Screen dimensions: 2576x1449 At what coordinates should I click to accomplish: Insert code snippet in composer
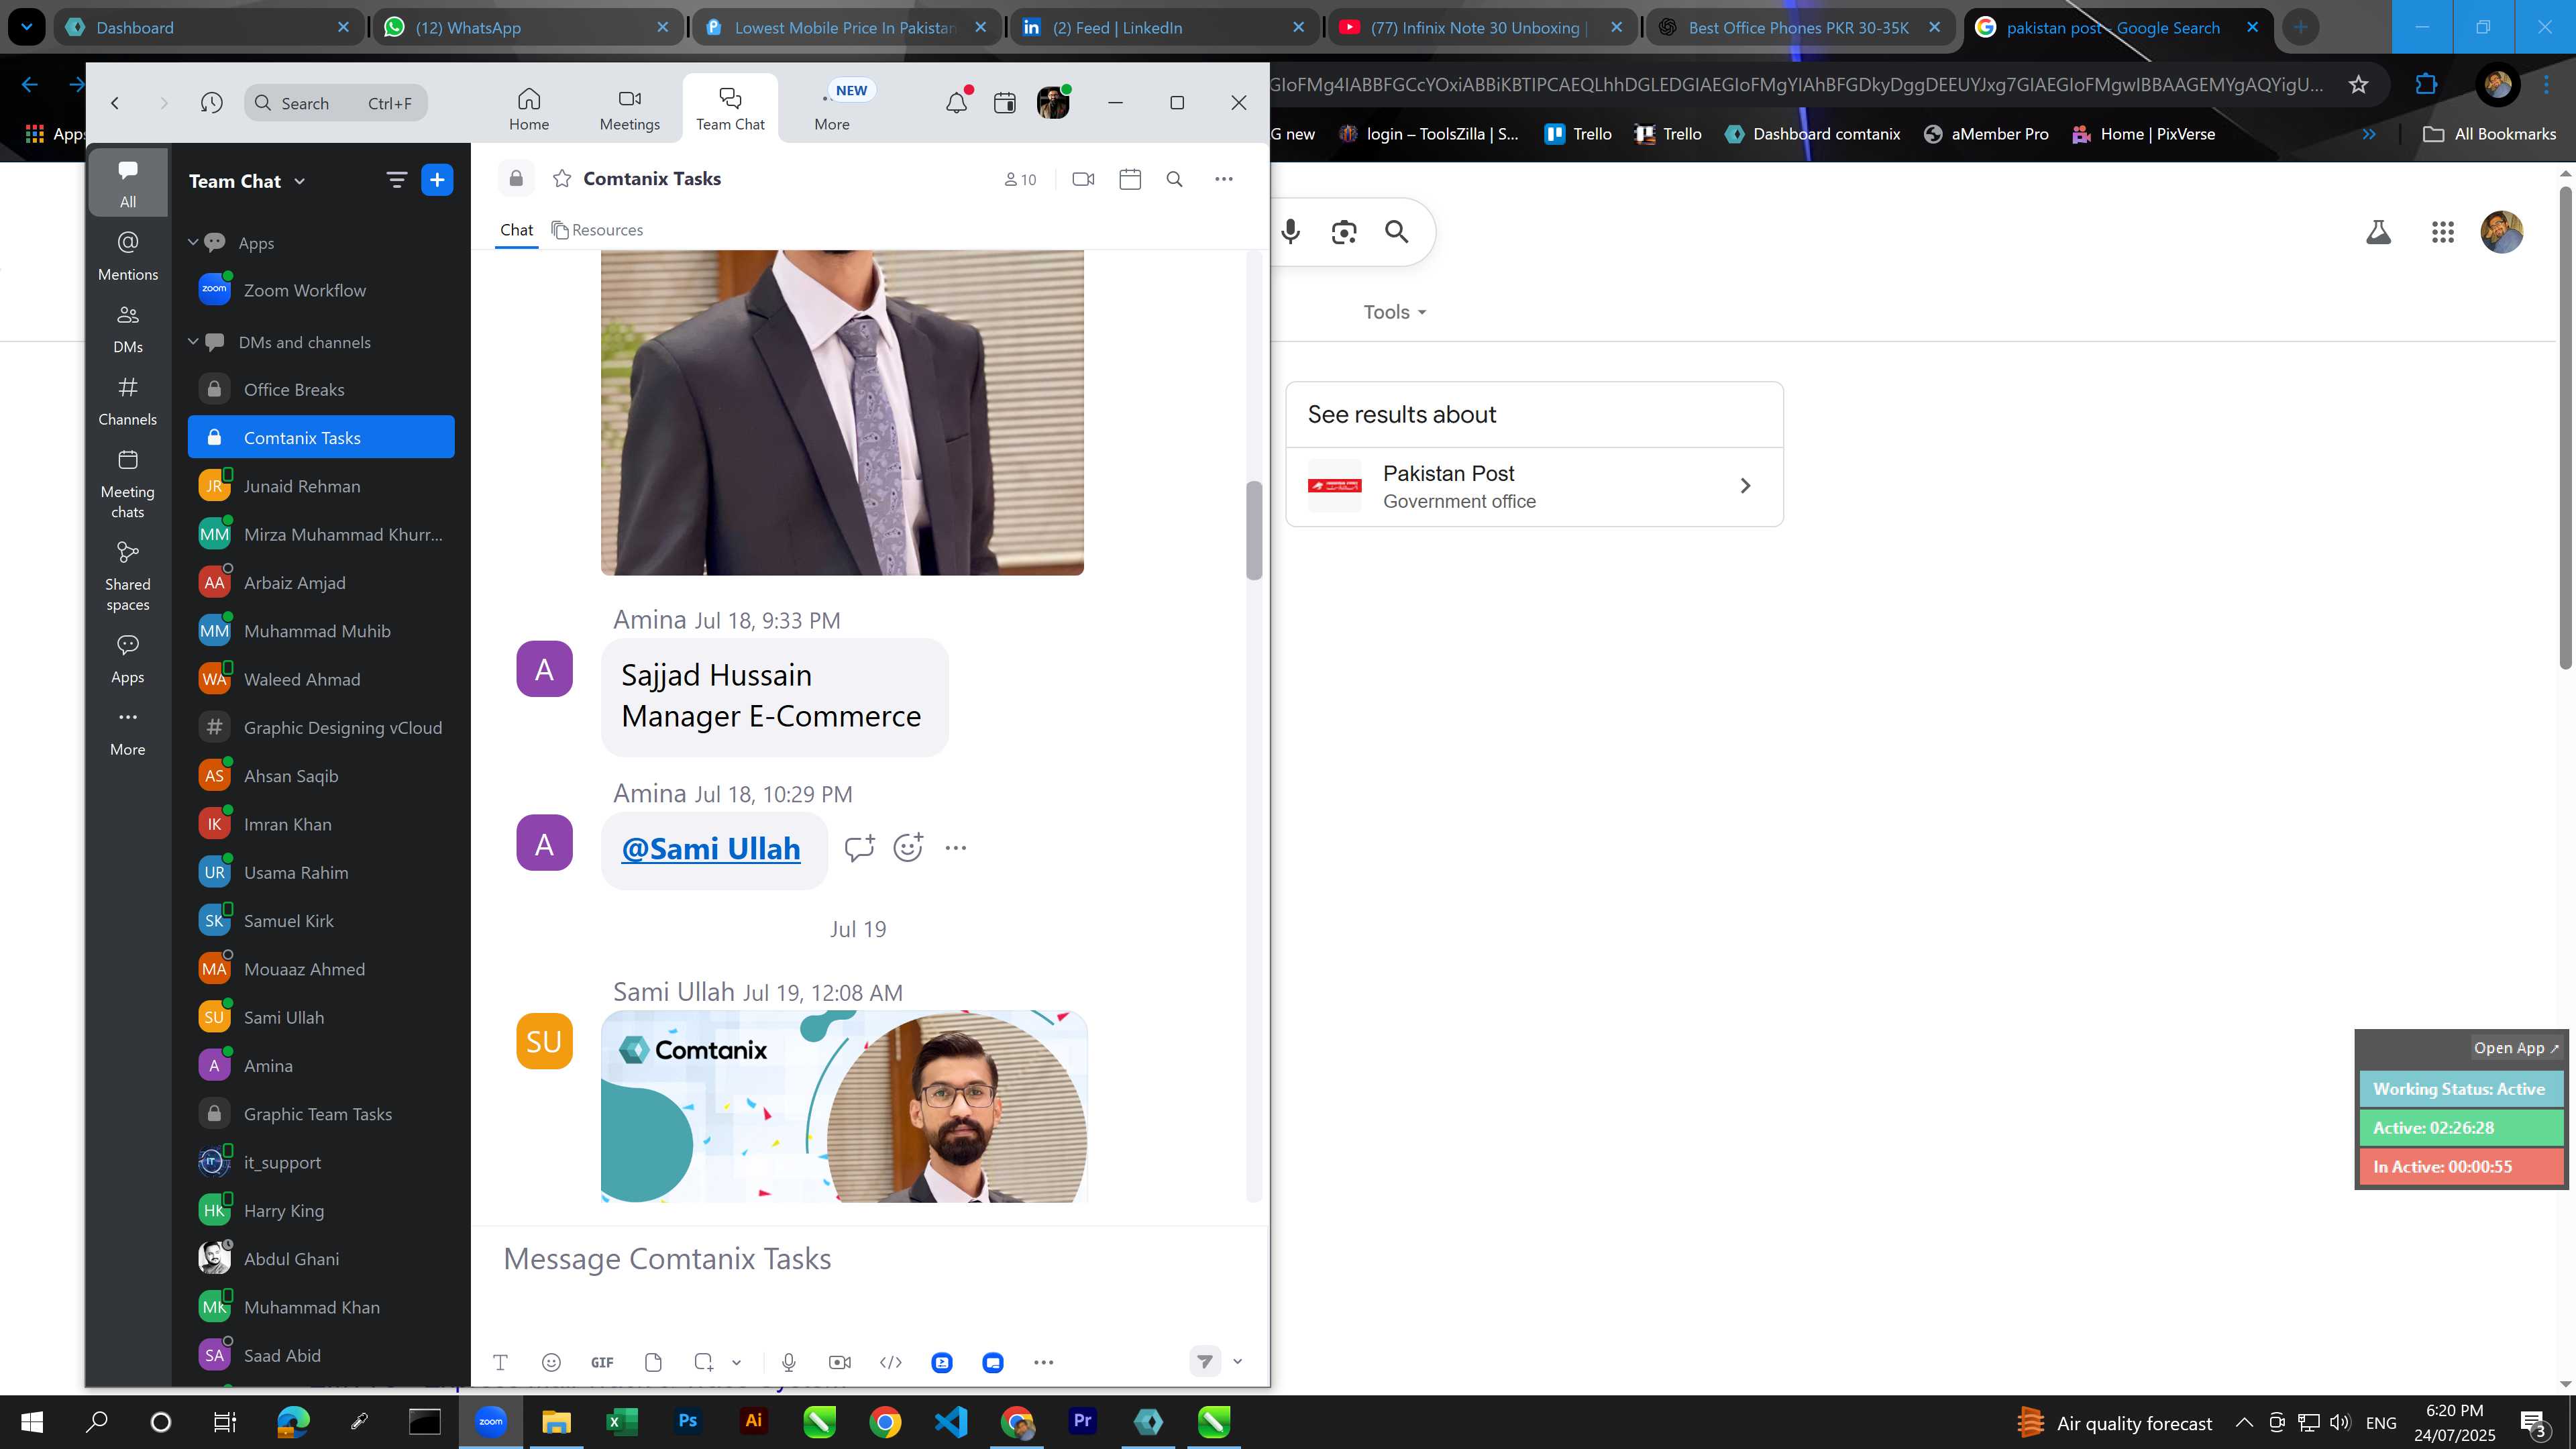890,1362
